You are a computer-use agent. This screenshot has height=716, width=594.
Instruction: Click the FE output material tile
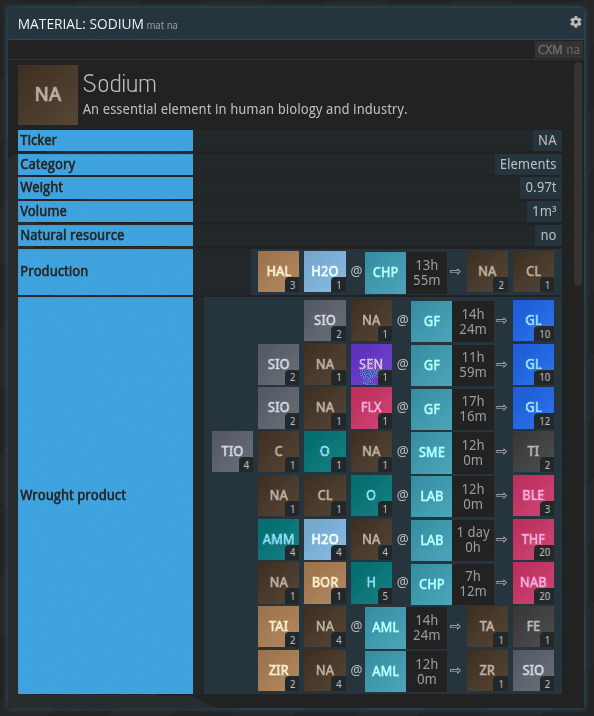tap(533, 626)
